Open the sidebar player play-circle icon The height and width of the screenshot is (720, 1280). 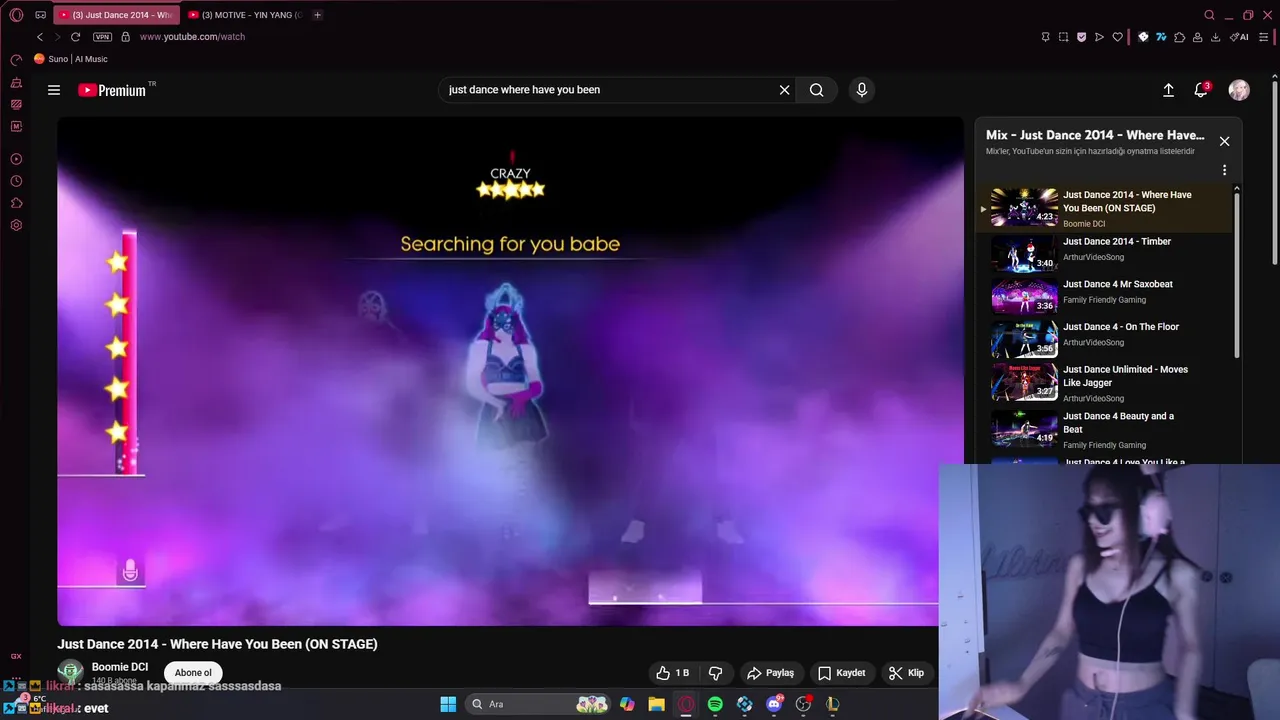tap(16, 159)
